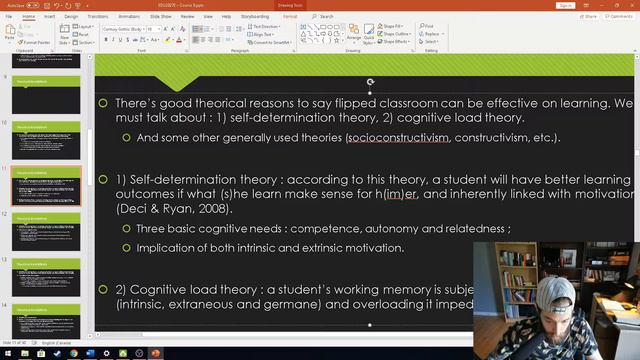This screenshot has width=640, height=360.
Task: Click Justify alignment icon
Action: 218,40
